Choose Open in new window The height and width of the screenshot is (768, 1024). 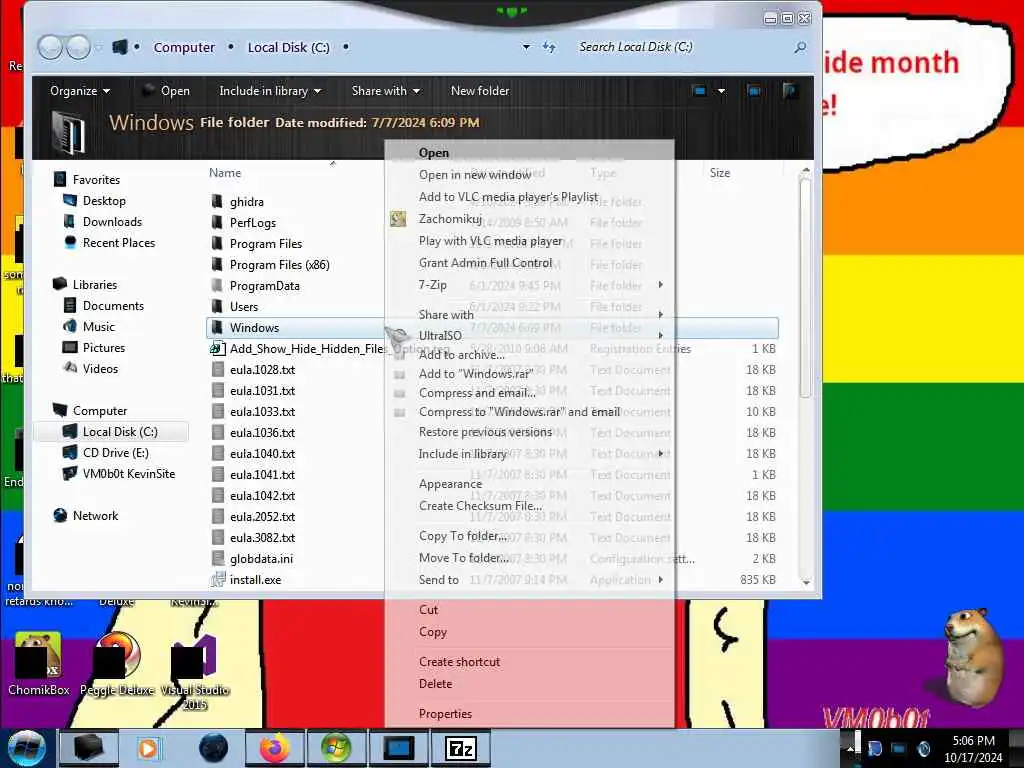[475, 174]
